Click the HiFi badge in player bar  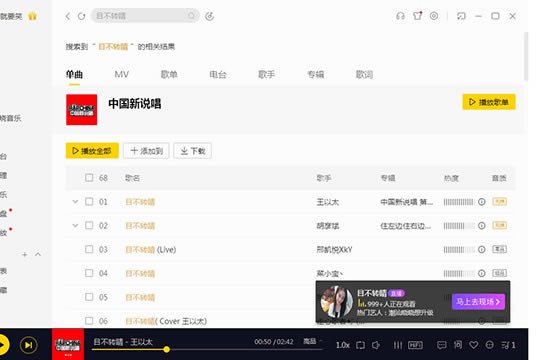tap(415, 345)
